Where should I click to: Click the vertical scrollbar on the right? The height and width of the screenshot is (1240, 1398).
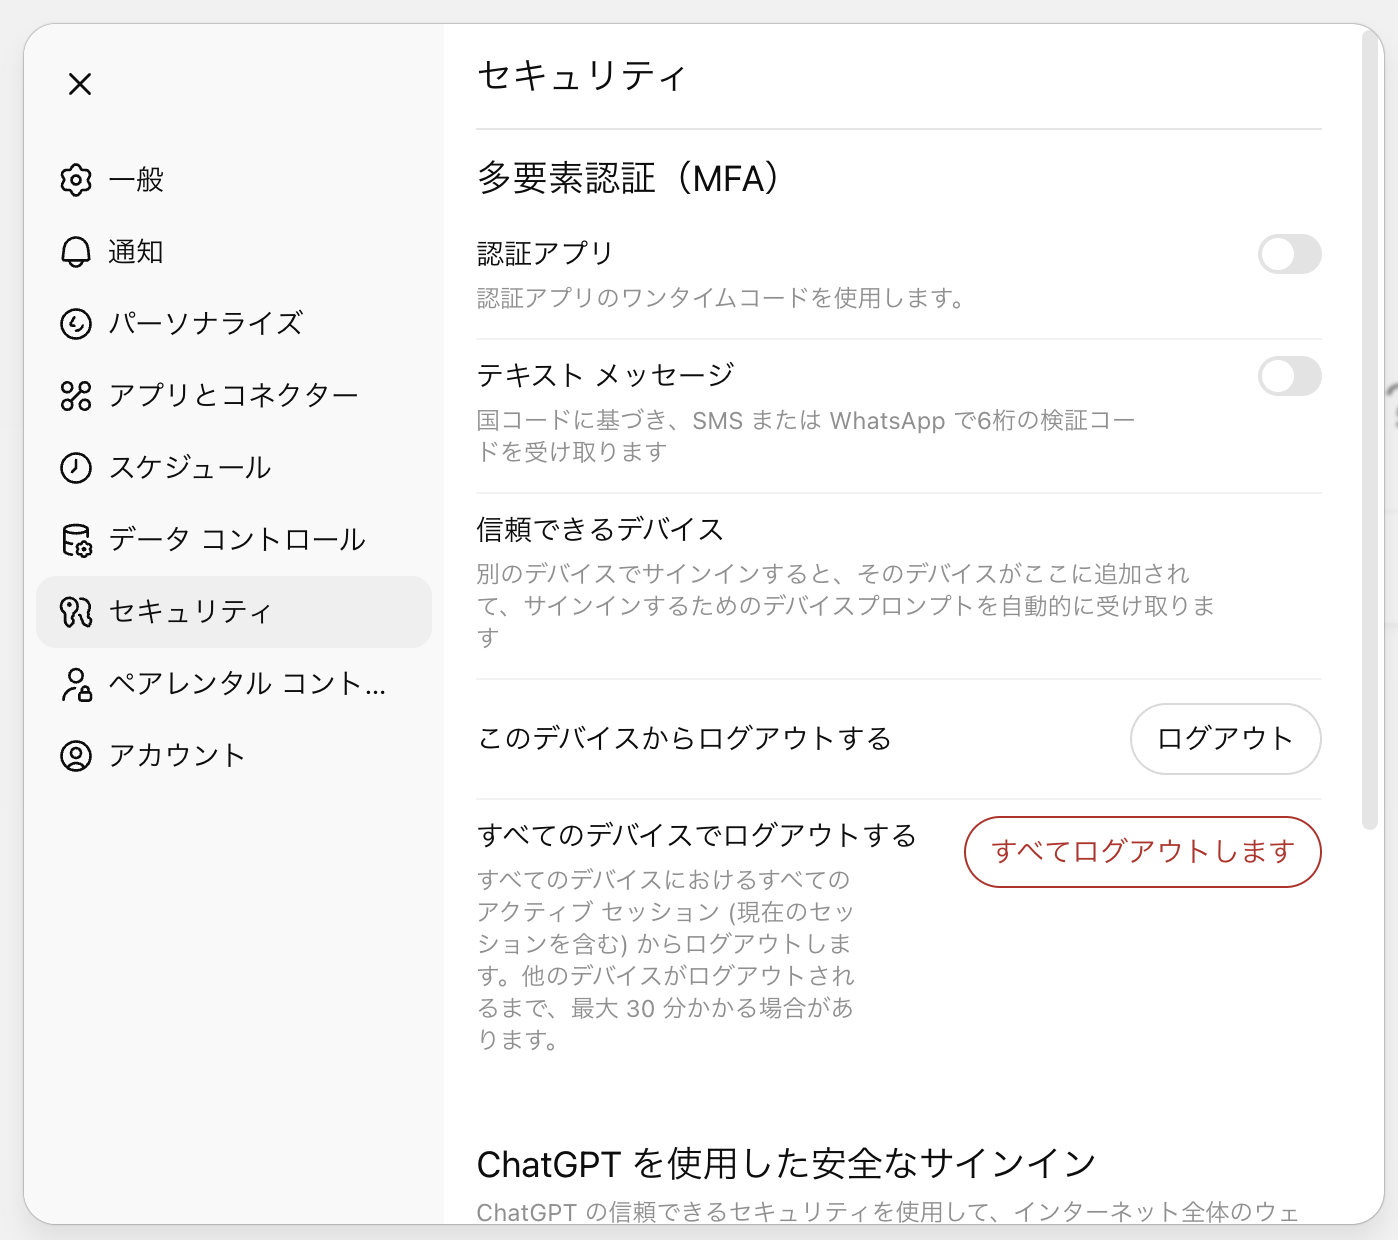1370,430
